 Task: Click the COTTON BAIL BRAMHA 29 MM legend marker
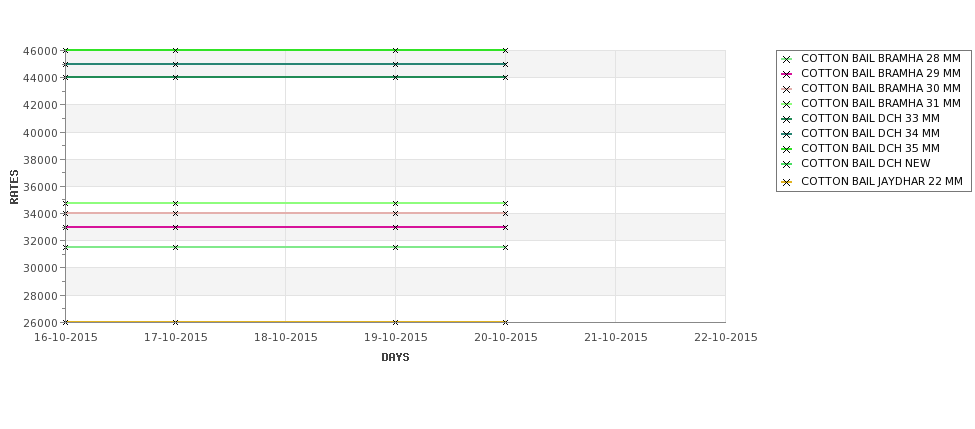pos(787,75)
